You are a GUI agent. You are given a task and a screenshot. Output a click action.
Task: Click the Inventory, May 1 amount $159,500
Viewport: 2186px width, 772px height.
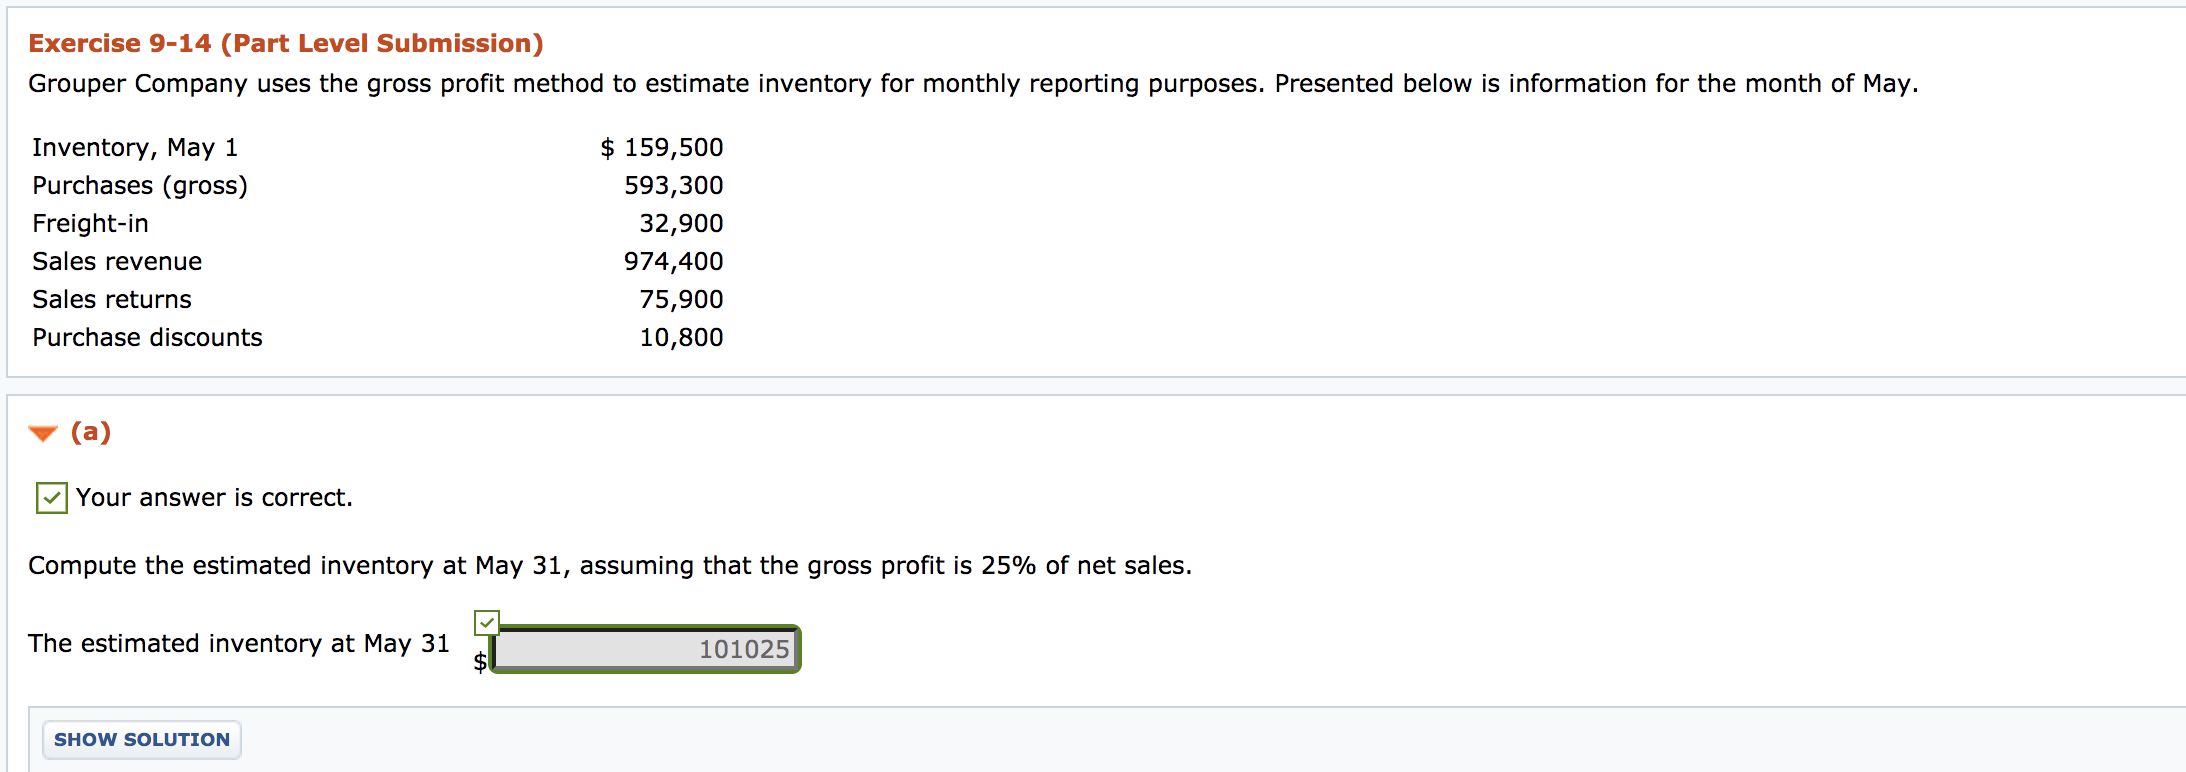663,147
